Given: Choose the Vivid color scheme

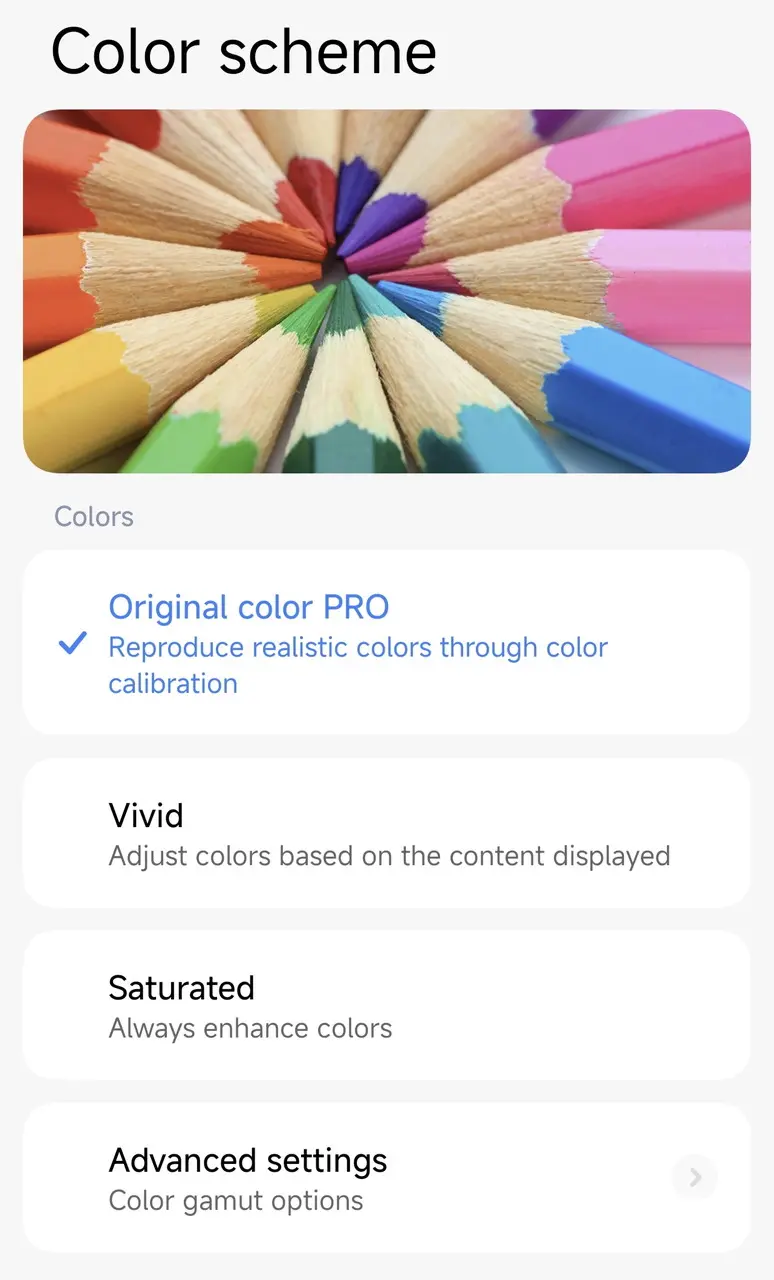Looking at the screenshot, I should [x=146, y=816].
